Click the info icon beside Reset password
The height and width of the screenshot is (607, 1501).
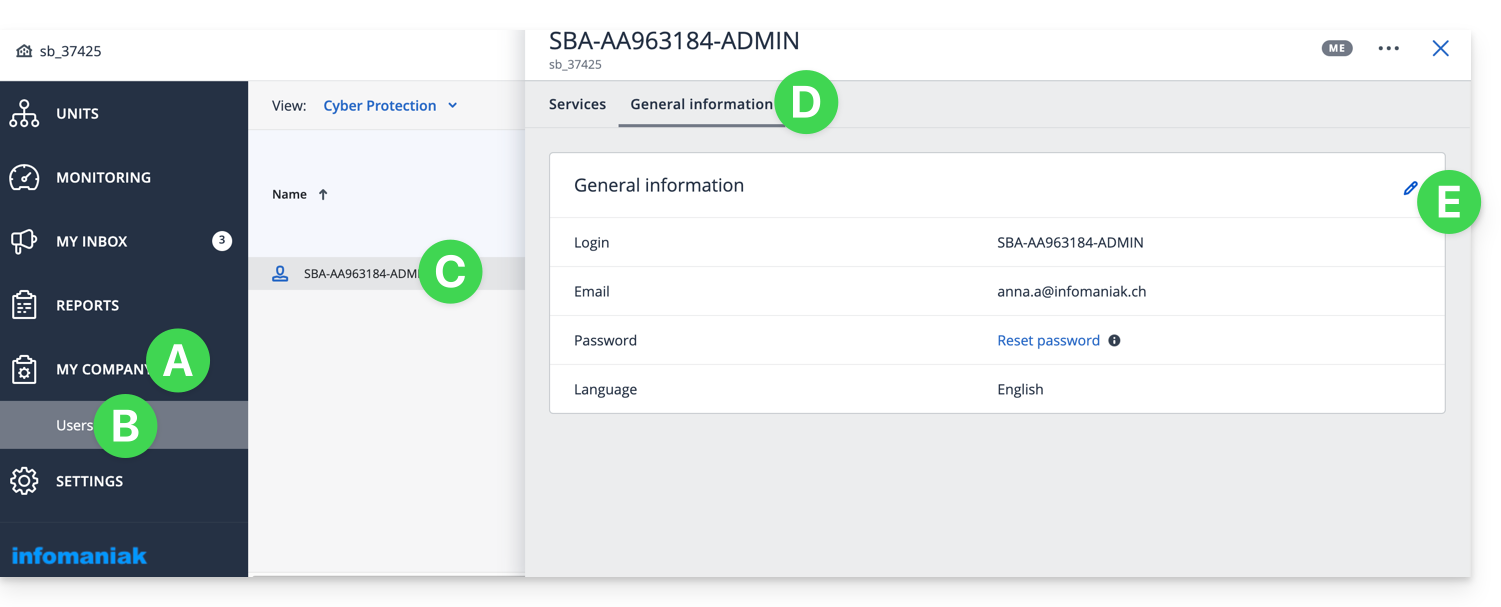1114,341
